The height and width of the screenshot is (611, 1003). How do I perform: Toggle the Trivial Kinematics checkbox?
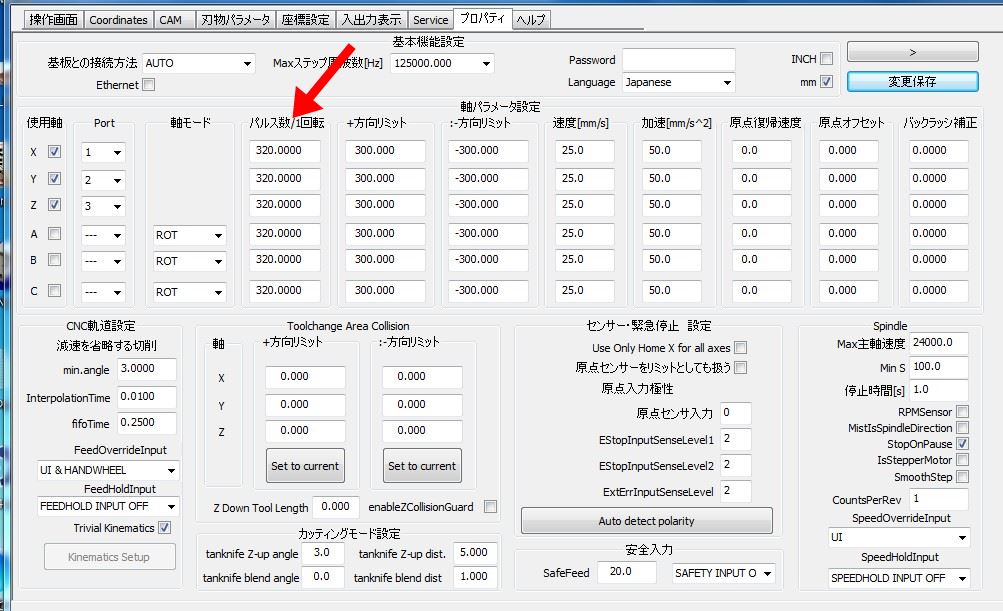(x=165, y=528)
